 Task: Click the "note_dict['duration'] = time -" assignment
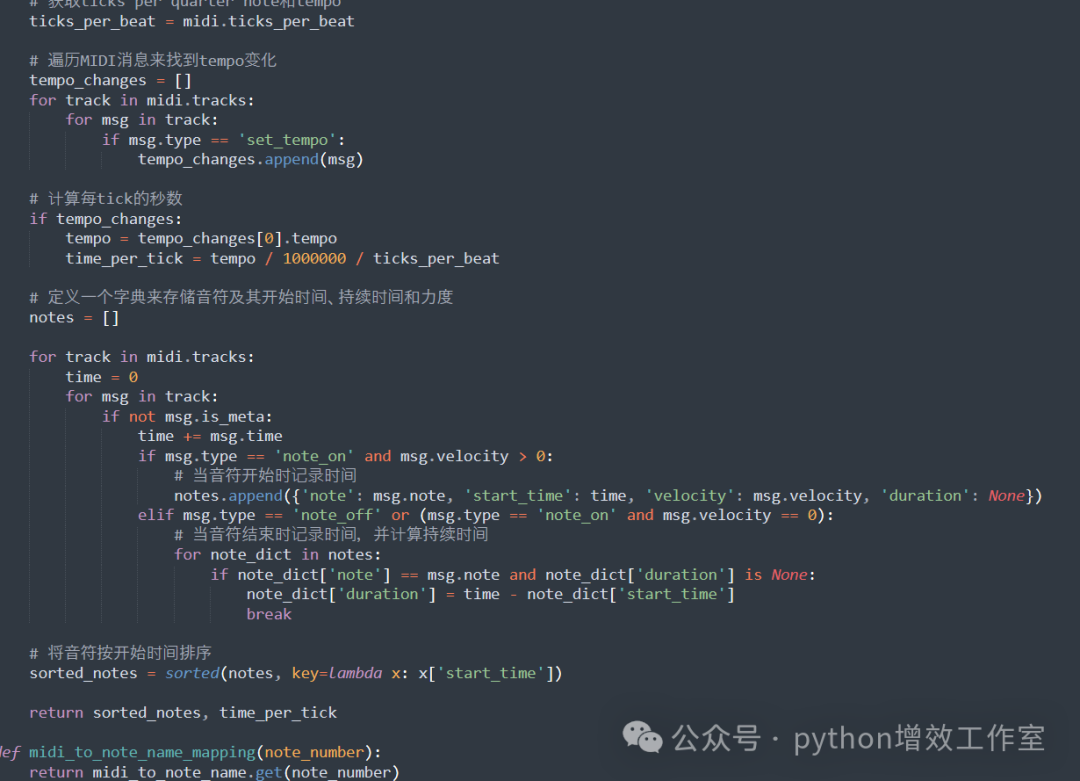(382, 594)
